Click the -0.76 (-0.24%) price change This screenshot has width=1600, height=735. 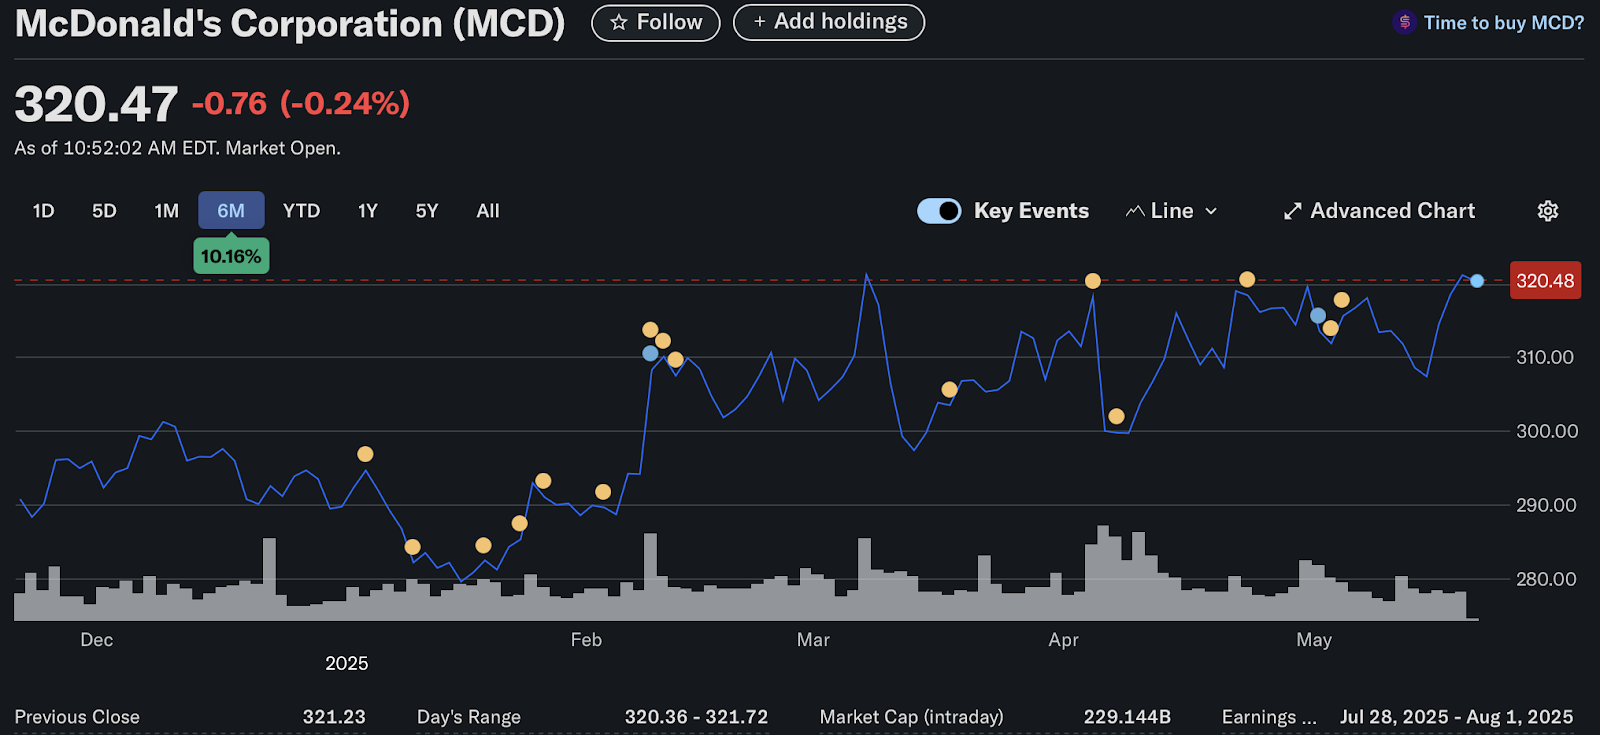pyautogui.click(x=301, y=103)
